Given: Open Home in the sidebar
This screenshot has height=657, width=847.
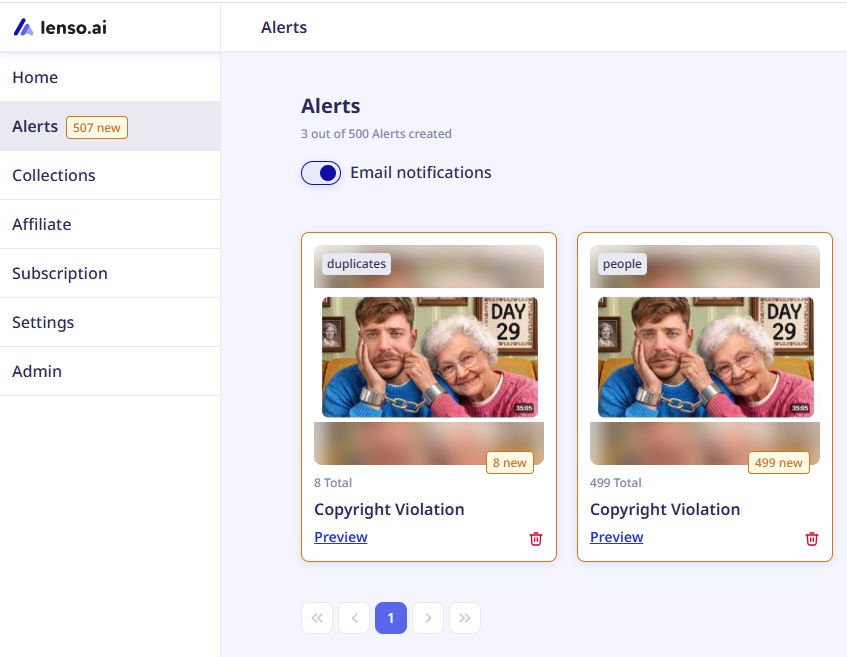Looking at the screenshot, I should (x=110, y=77).
